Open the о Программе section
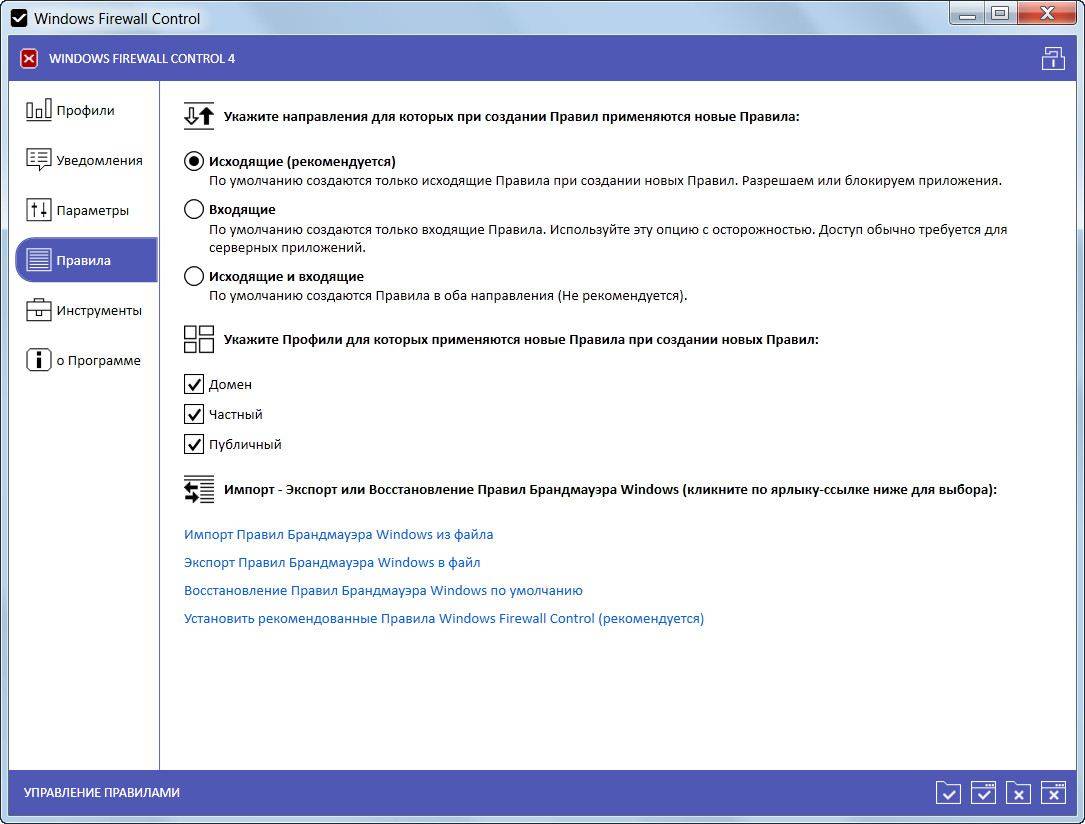Screen dimensions: 1085x824 click(85, 360)
